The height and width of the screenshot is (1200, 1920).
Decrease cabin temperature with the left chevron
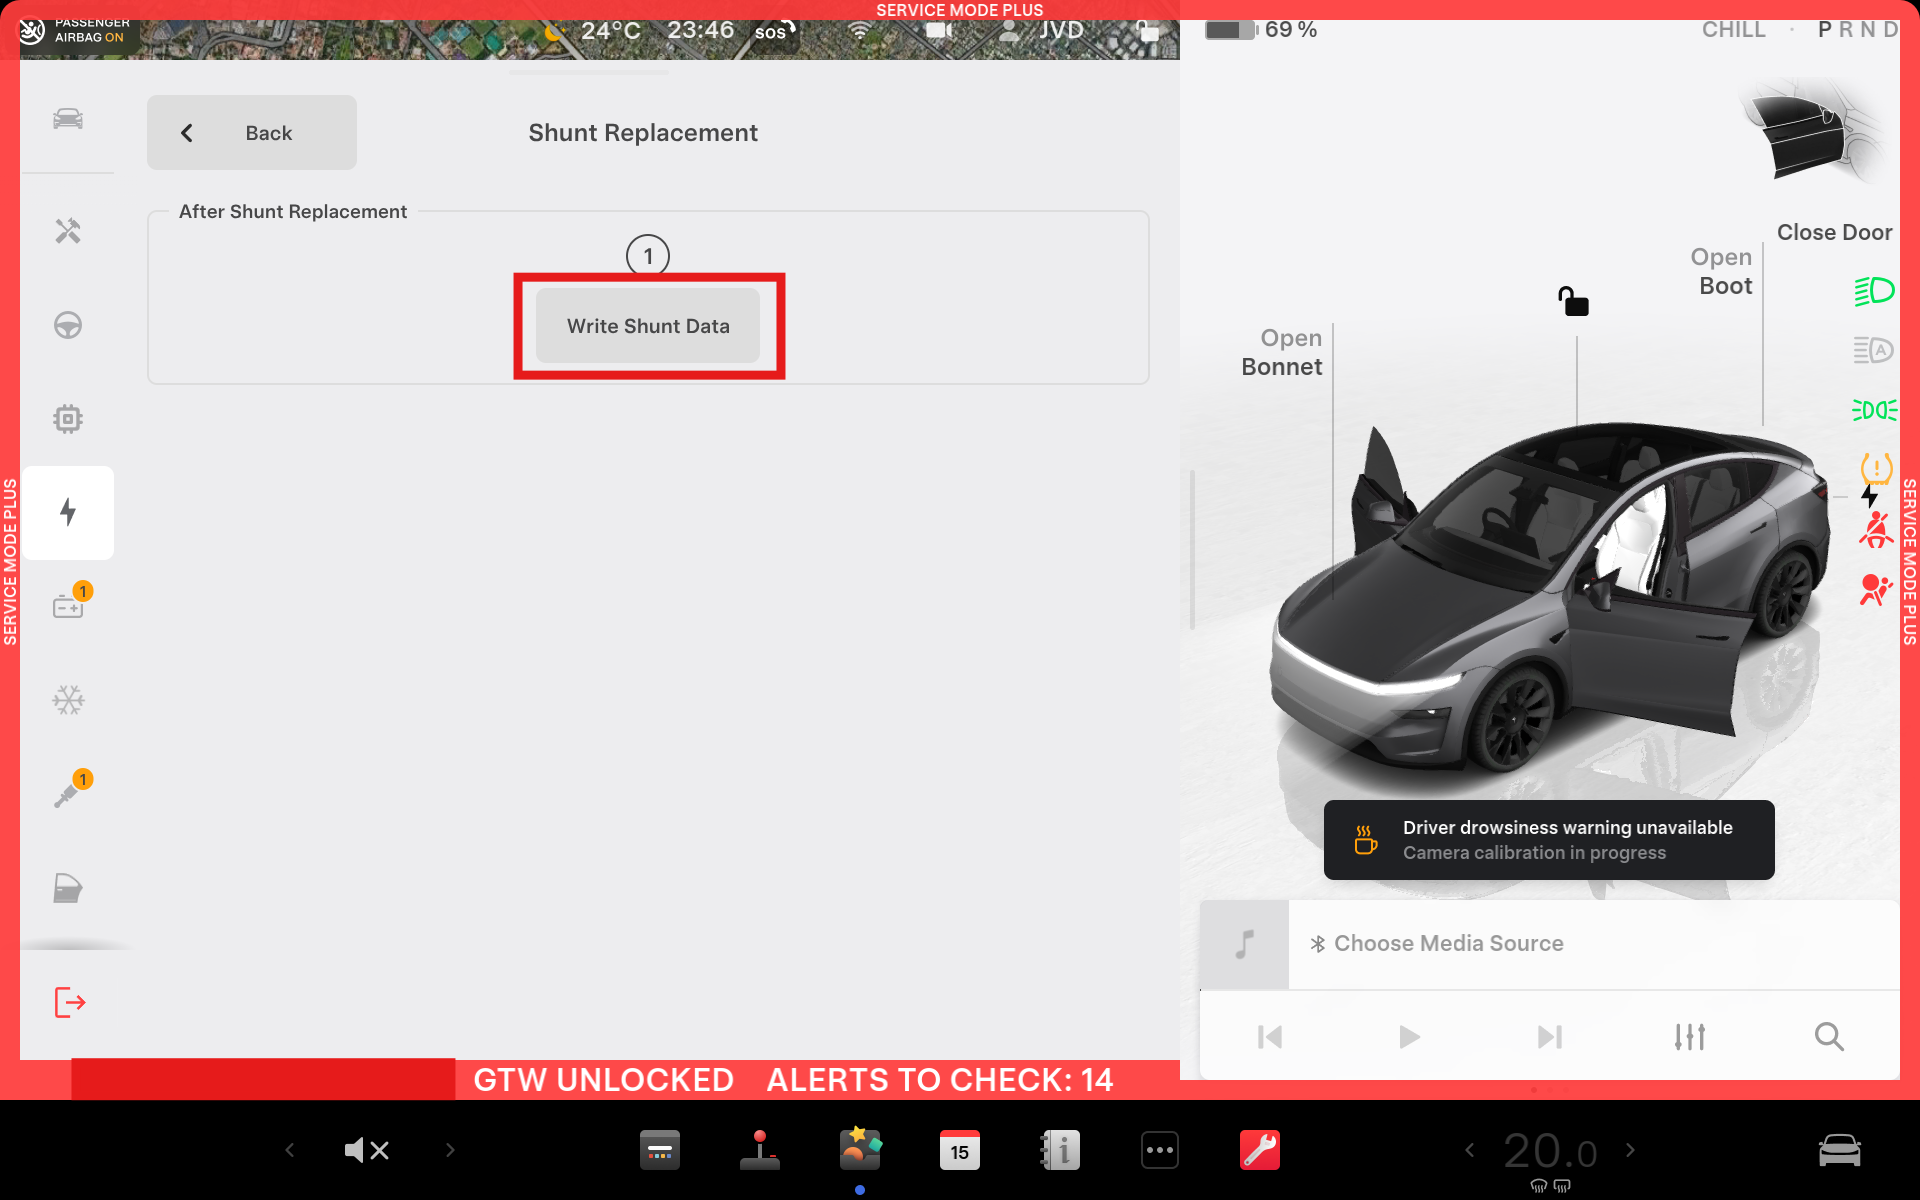coord(1469,1150)
